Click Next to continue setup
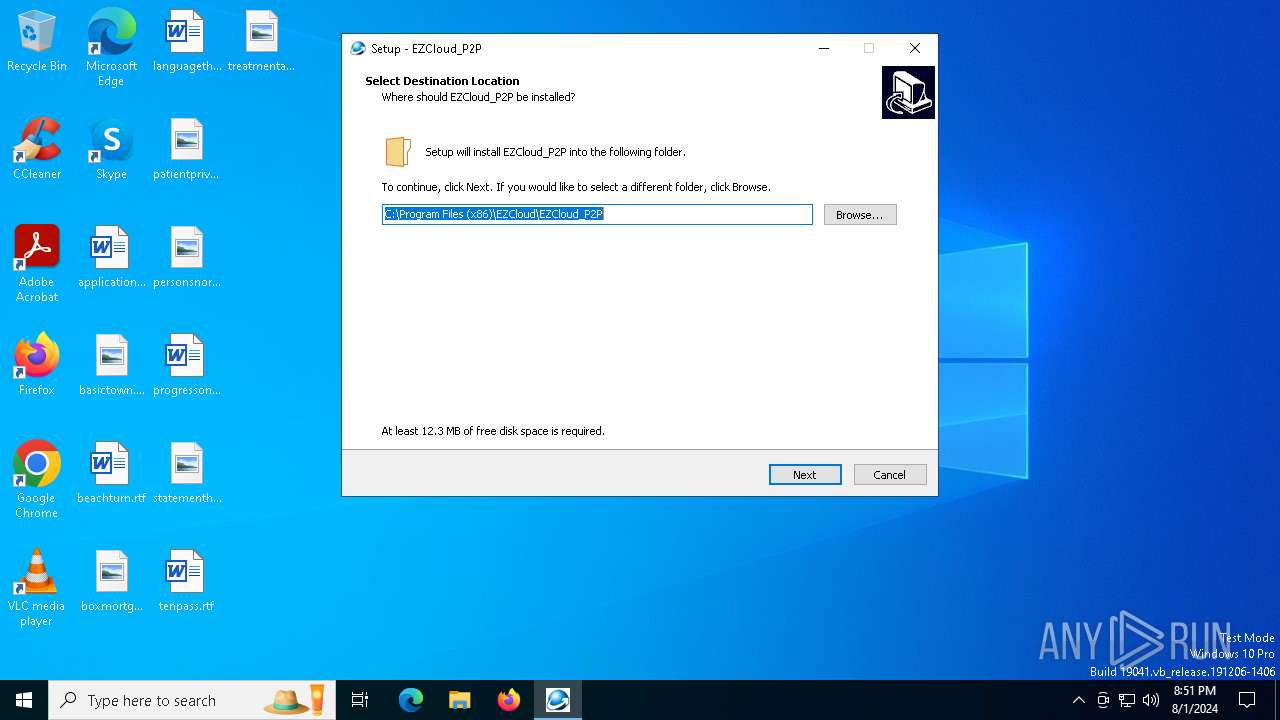Screen dimensions: 1280x720 pyautogui.click(x=805, y=474)
